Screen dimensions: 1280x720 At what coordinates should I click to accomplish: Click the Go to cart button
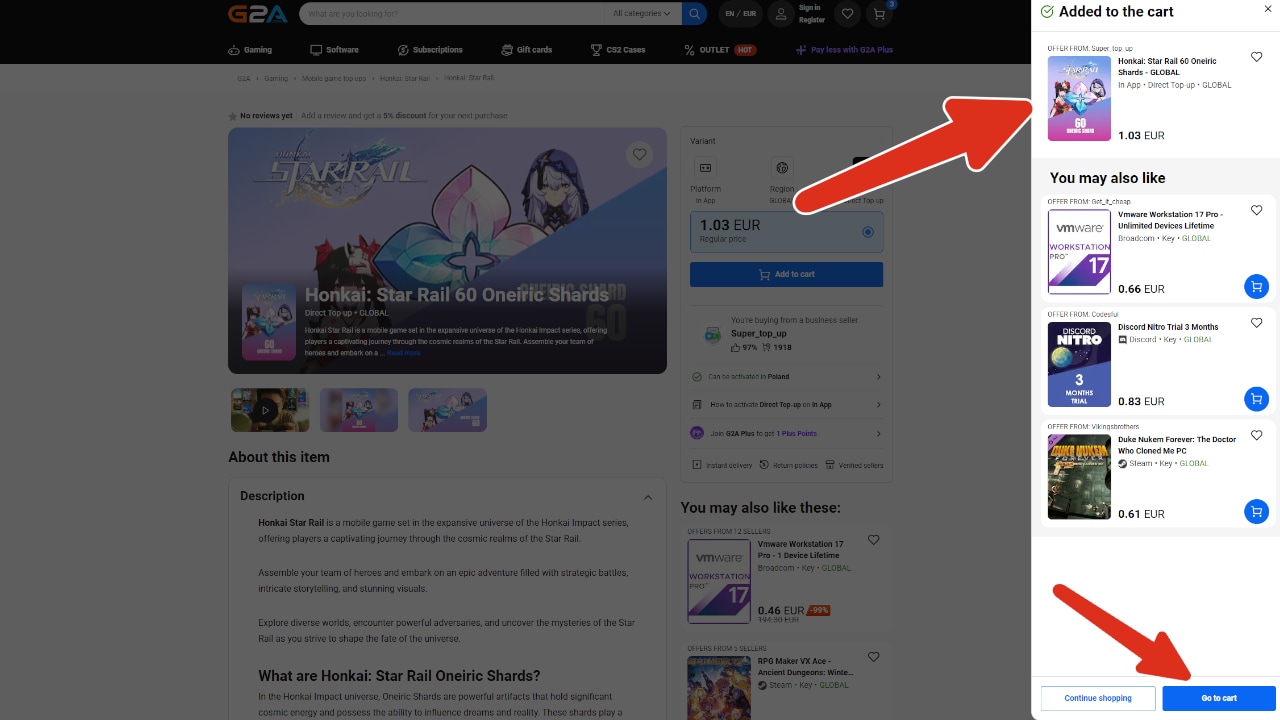pos(1218,698)
